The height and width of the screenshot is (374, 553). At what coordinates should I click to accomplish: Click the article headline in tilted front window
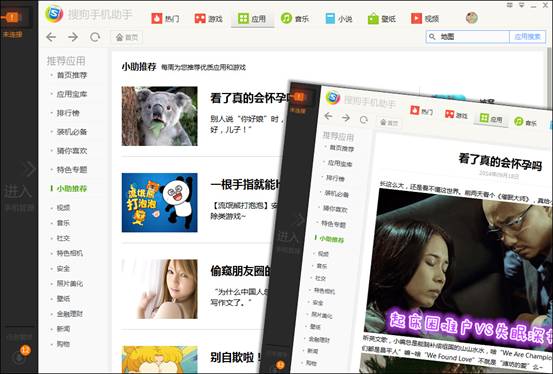500,162
